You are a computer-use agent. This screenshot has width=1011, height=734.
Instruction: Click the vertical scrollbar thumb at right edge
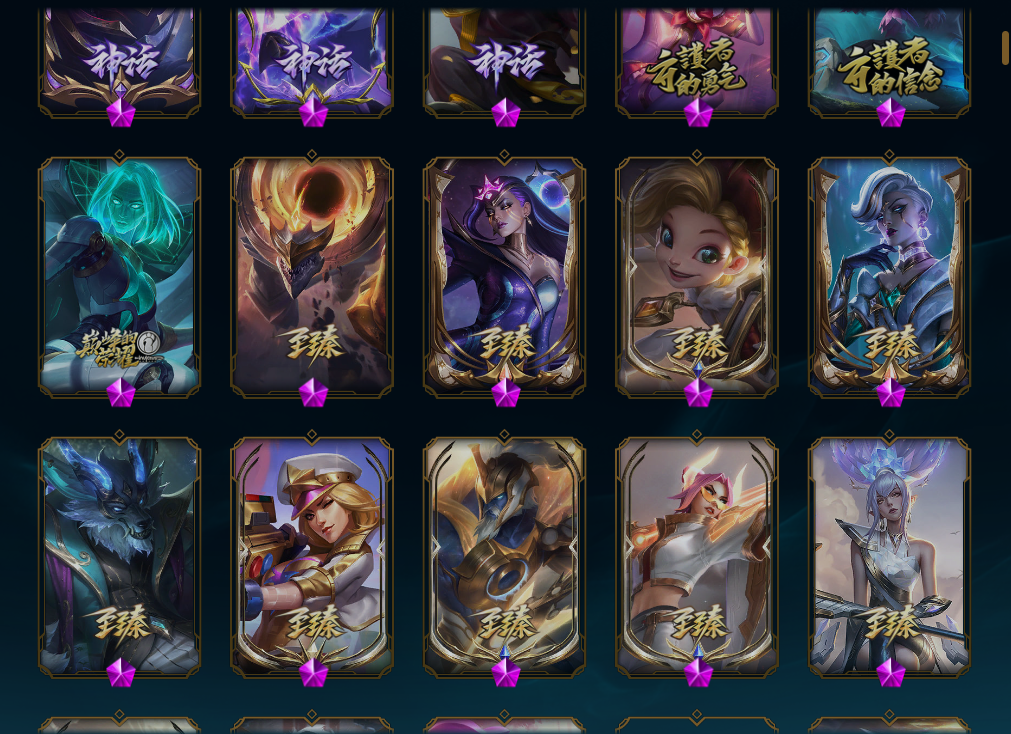tap(1005, 48)
